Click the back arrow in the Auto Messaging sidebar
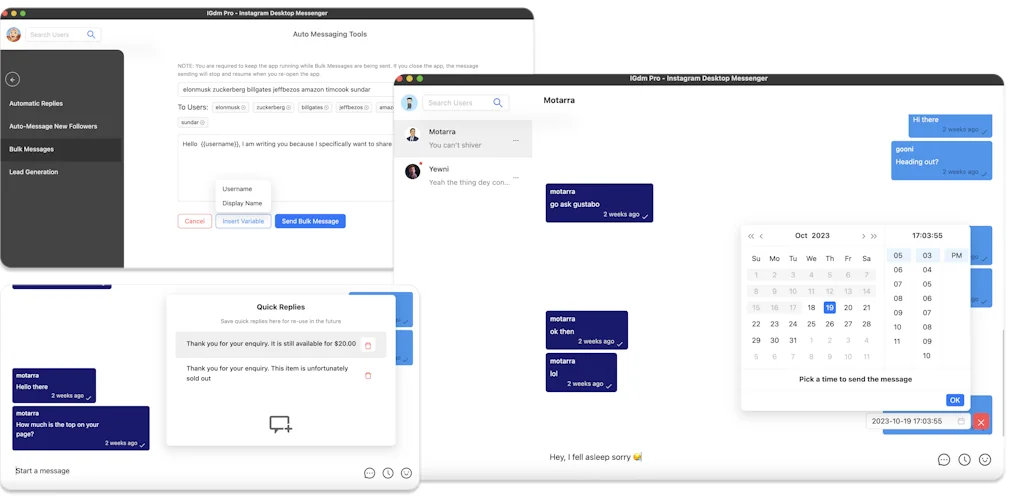 [12, 80]
